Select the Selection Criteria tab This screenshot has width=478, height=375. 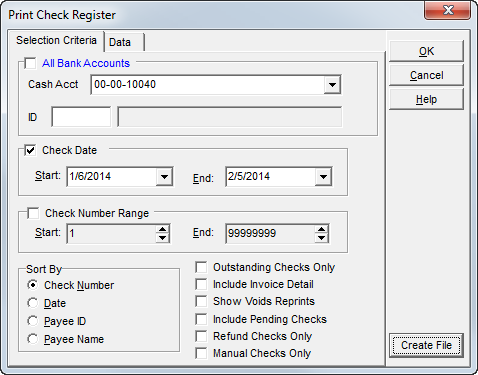[56, 40]
